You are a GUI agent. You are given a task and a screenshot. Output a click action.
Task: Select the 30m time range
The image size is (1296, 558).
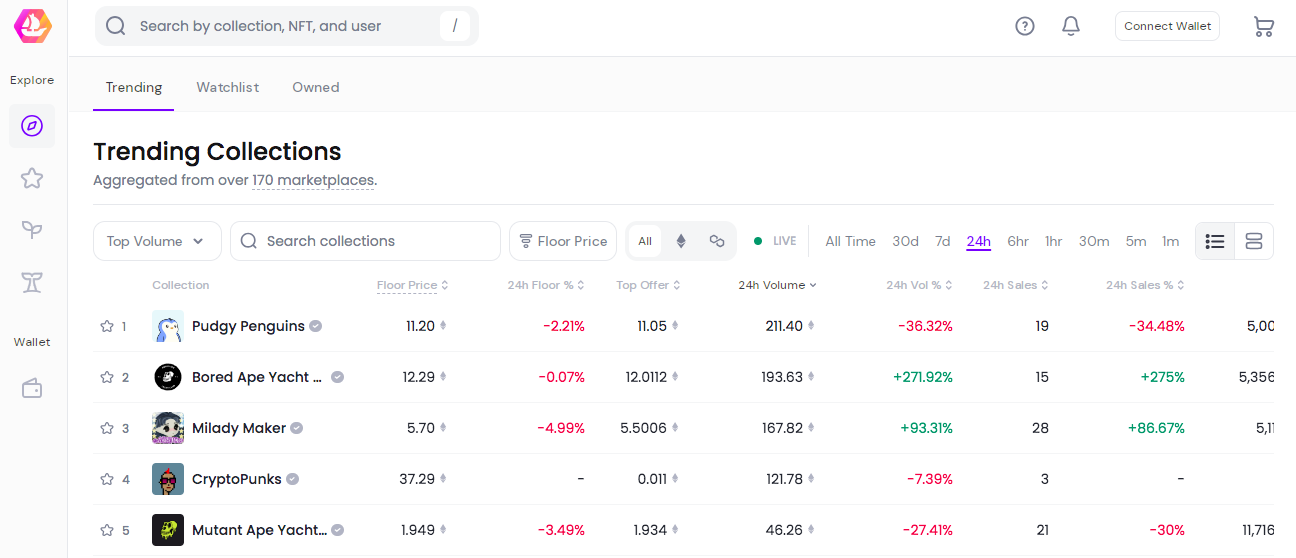pos(1094,241)
